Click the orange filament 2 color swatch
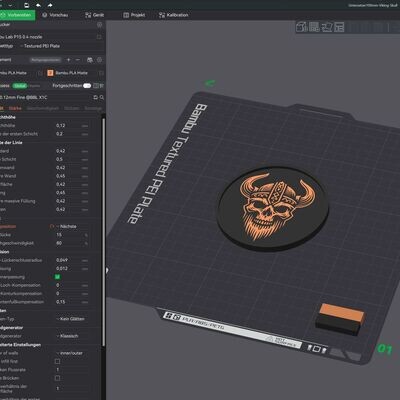400x400 pixels. pyautogui.click(x=50, y=73)
